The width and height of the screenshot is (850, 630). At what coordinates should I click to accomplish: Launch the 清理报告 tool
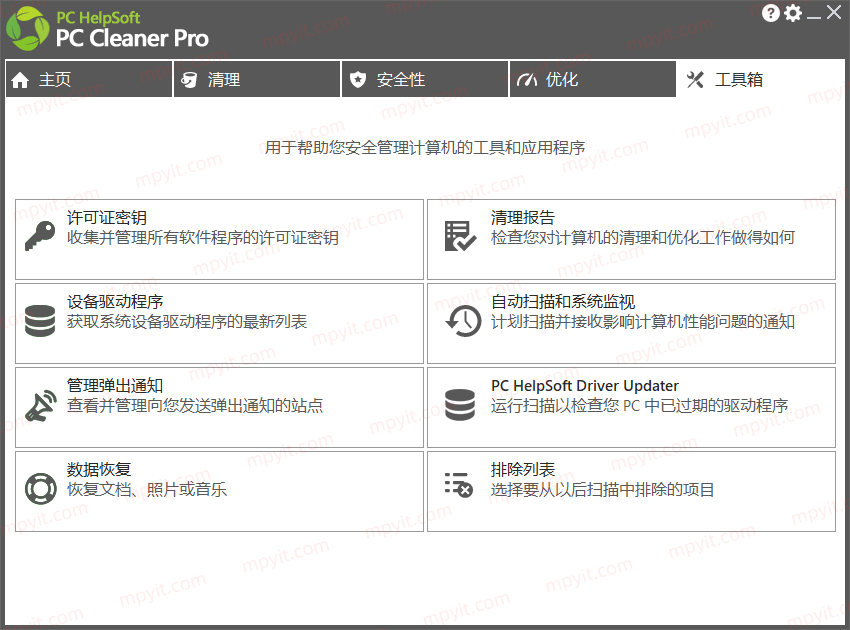click(x=632, y=240)
